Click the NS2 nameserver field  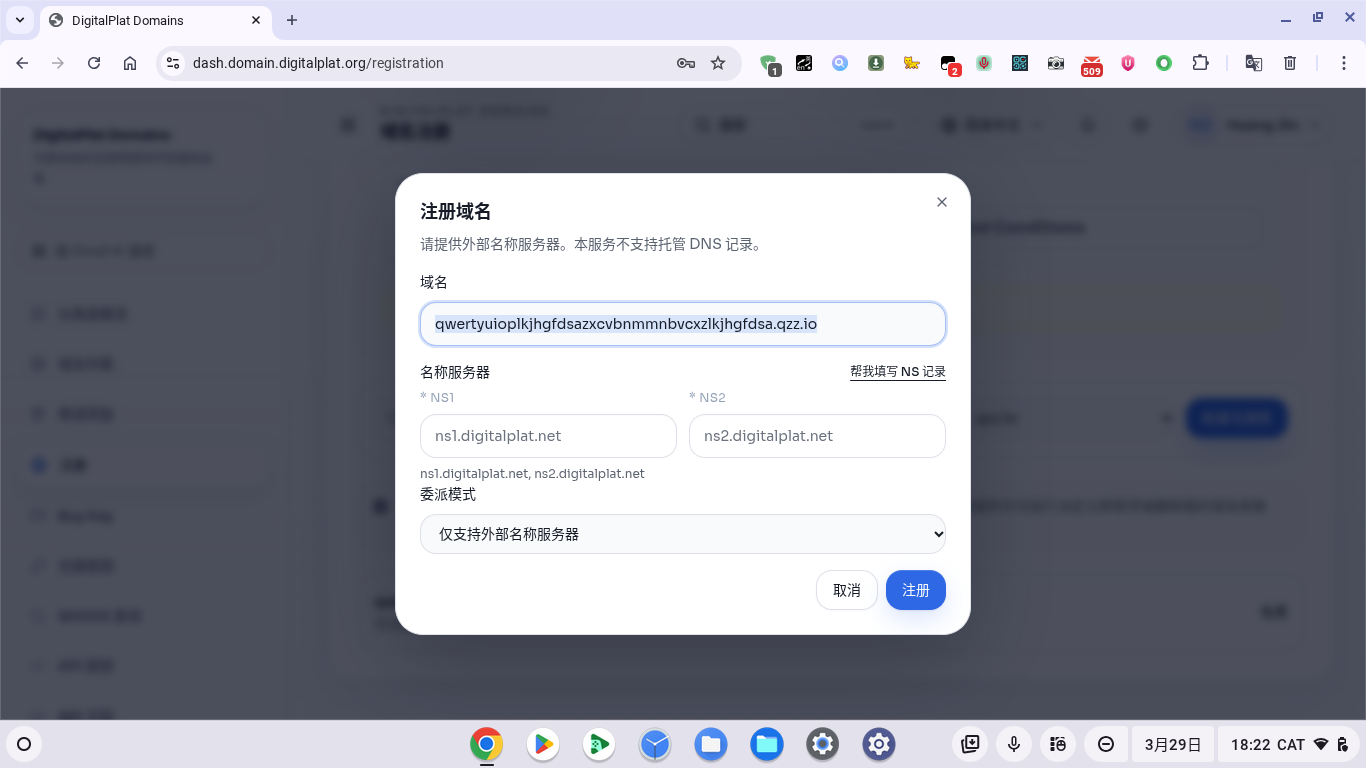[x=817, y=436]
